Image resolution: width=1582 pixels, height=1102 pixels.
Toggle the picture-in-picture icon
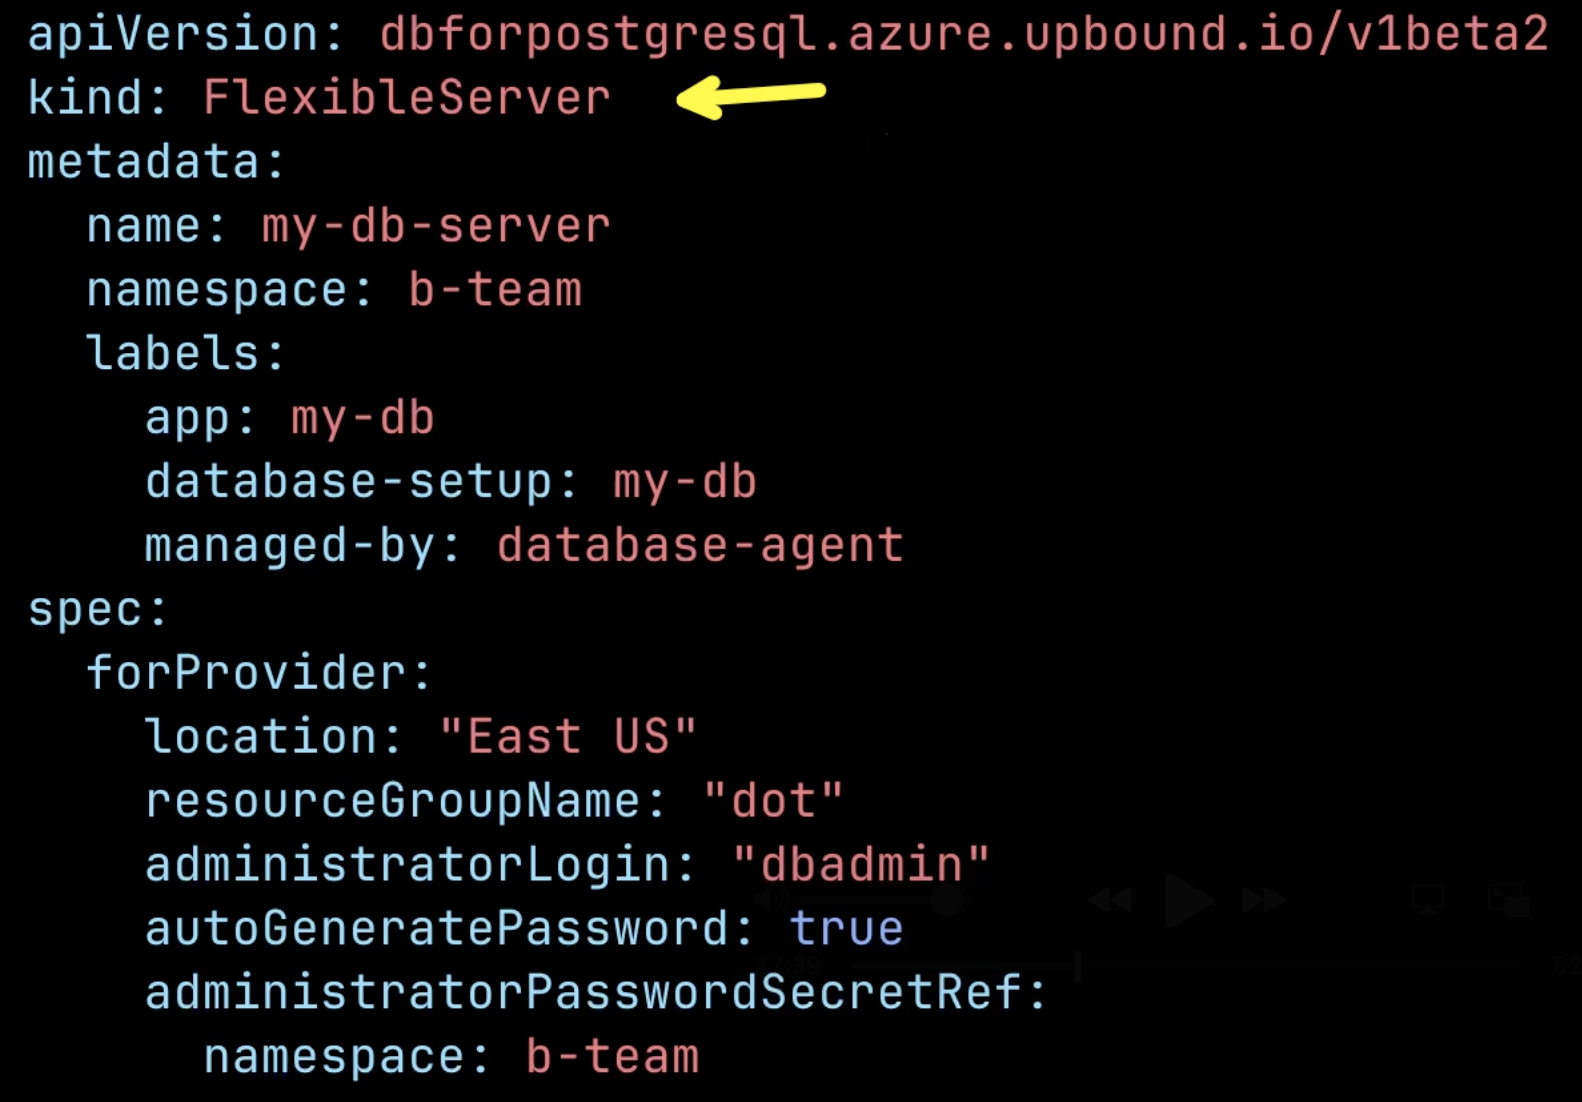click(x=1509, y=900)
